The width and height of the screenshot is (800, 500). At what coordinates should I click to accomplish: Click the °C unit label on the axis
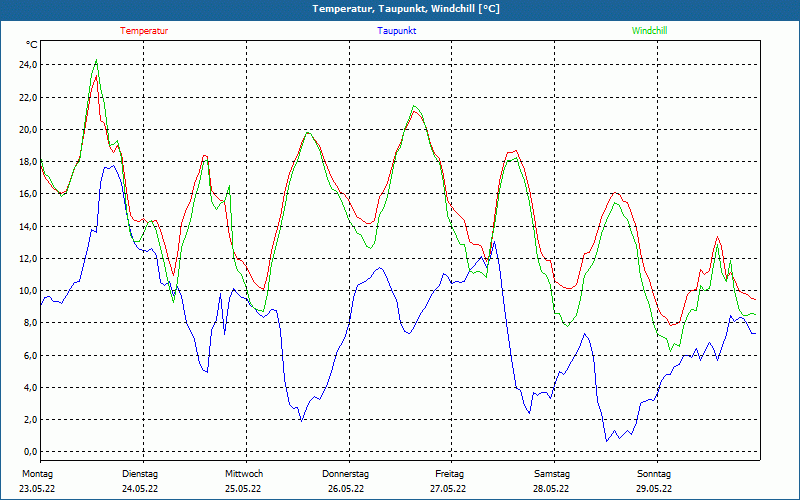point(32,45)
